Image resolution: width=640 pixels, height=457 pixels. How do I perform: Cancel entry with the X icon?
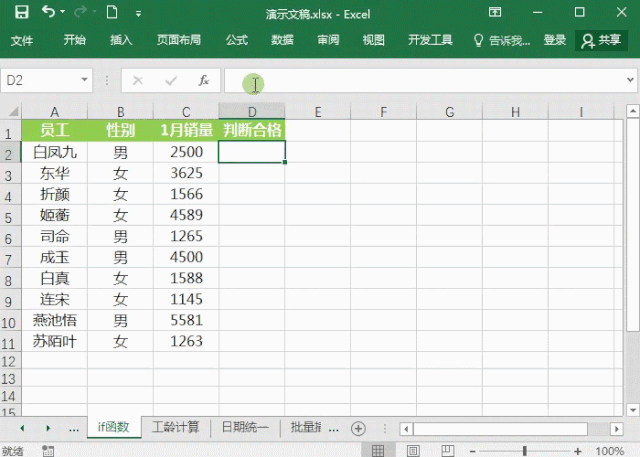(138, 80)
